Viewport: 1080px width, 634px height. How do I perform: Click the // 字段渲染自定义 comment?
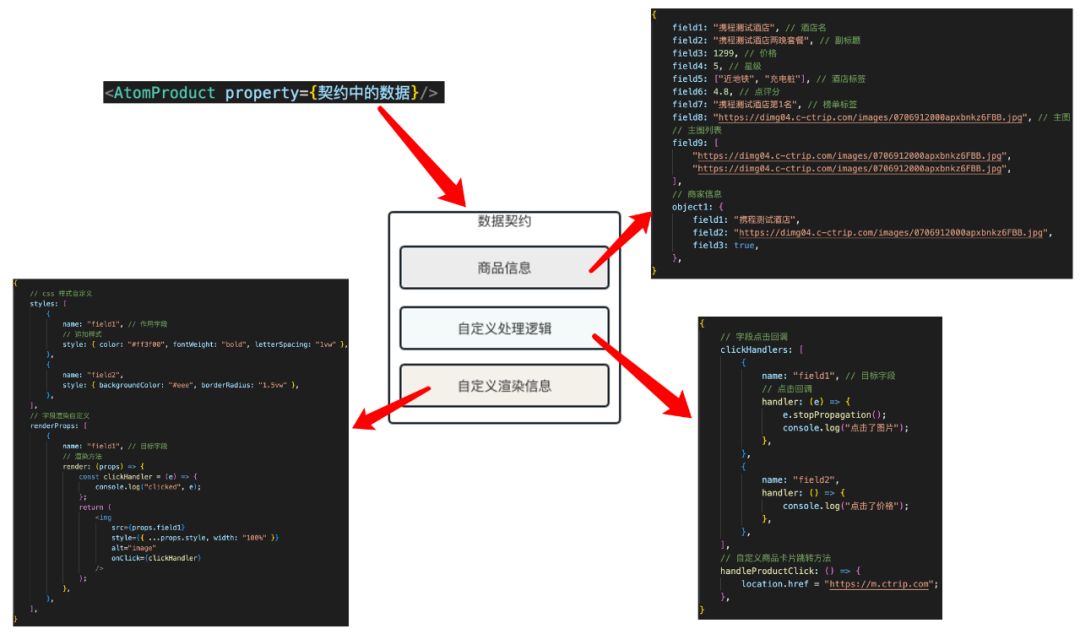tap(59, 416)
